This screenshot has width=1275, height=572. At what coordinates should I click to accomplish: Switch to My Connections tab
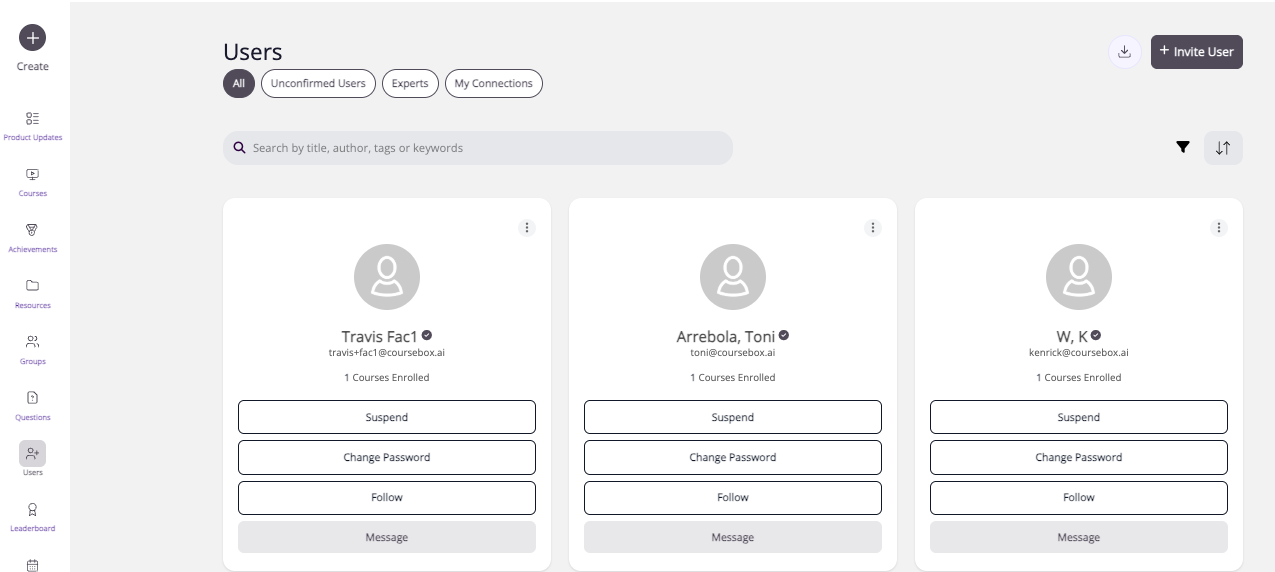494,84
